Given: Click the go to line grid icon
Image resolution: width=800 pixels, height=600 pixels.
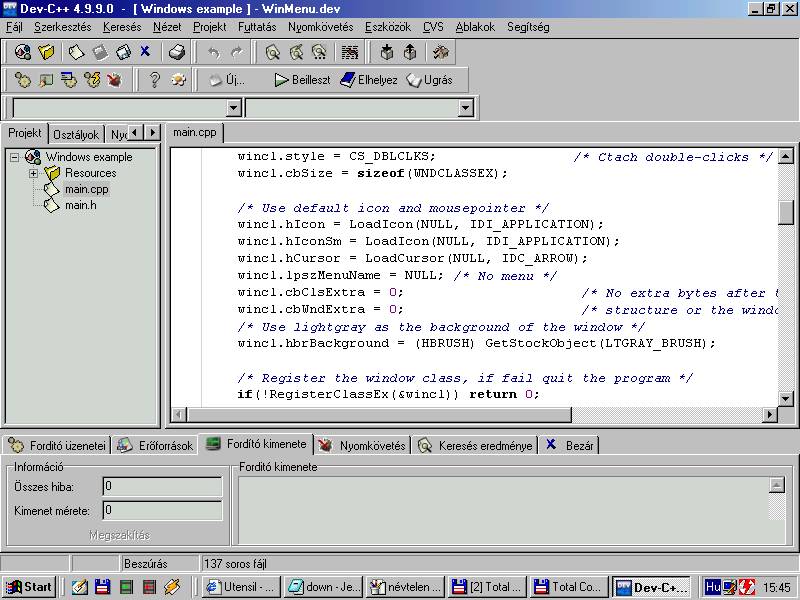Looking at the screenshot, I should [350, 52].
